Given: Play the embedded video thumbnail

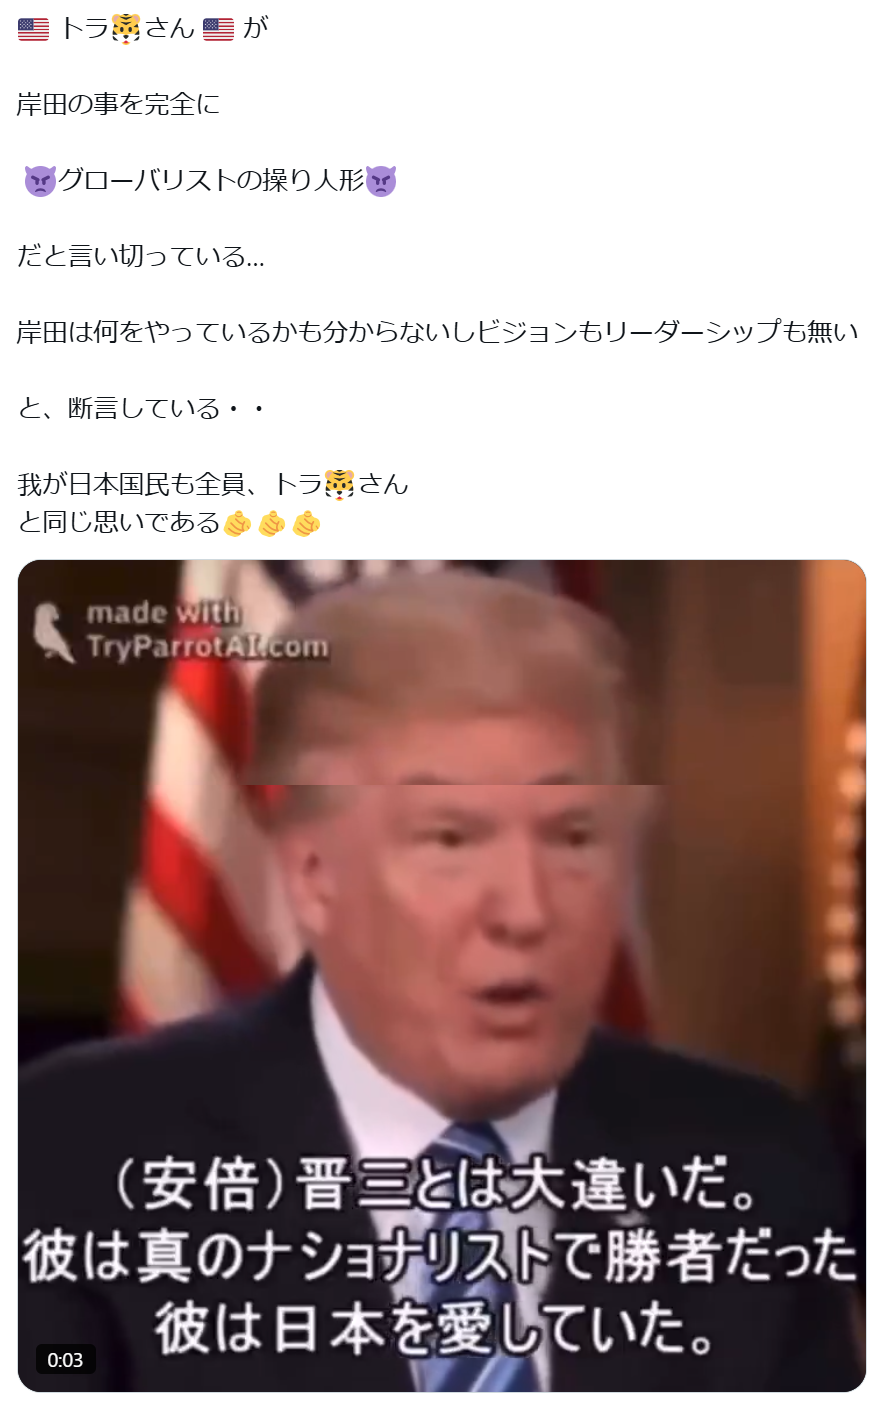Looking at the screenshot, I should 442,975.
